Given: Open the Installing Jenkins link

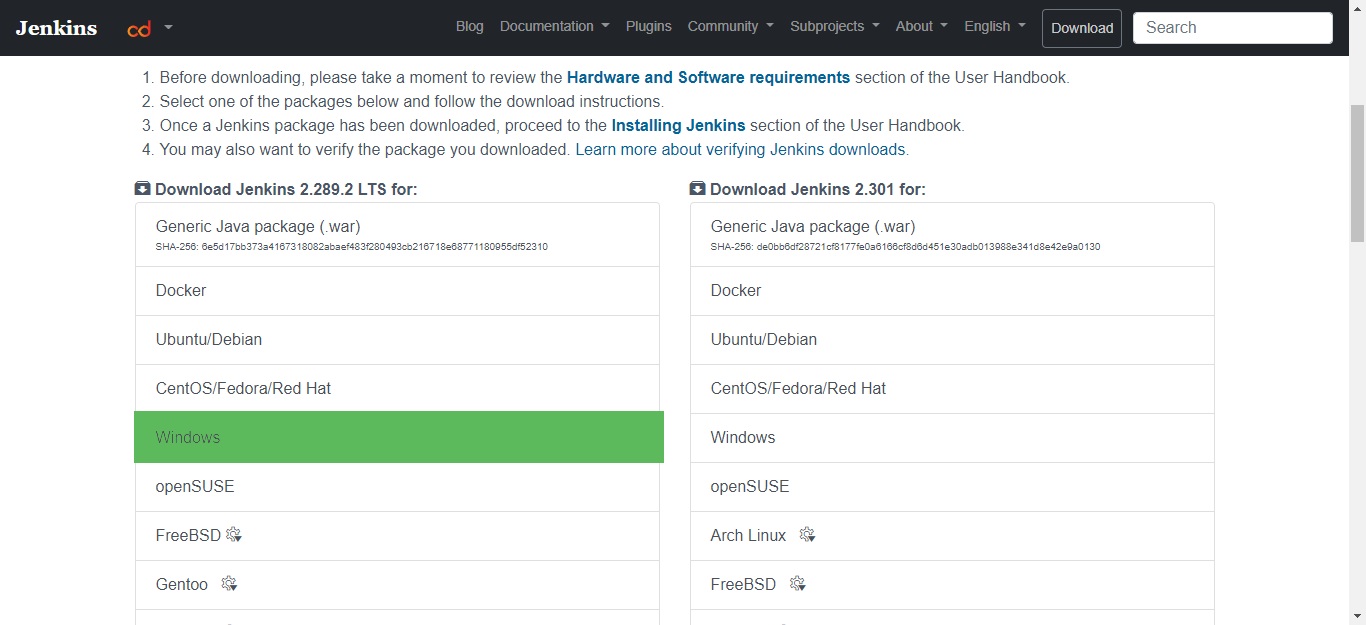Looking at the screenshot, I should pos(678,126).
